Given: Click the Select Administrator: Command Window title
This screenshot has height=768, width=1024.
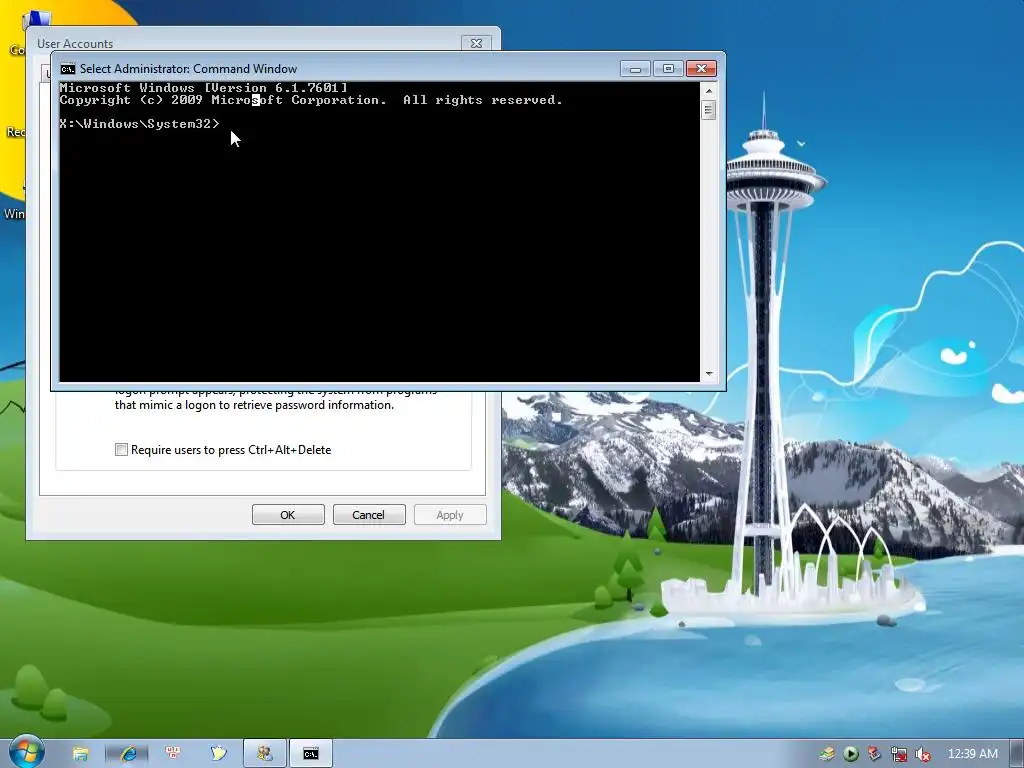Looking at the screenshot, I should 188,69.
